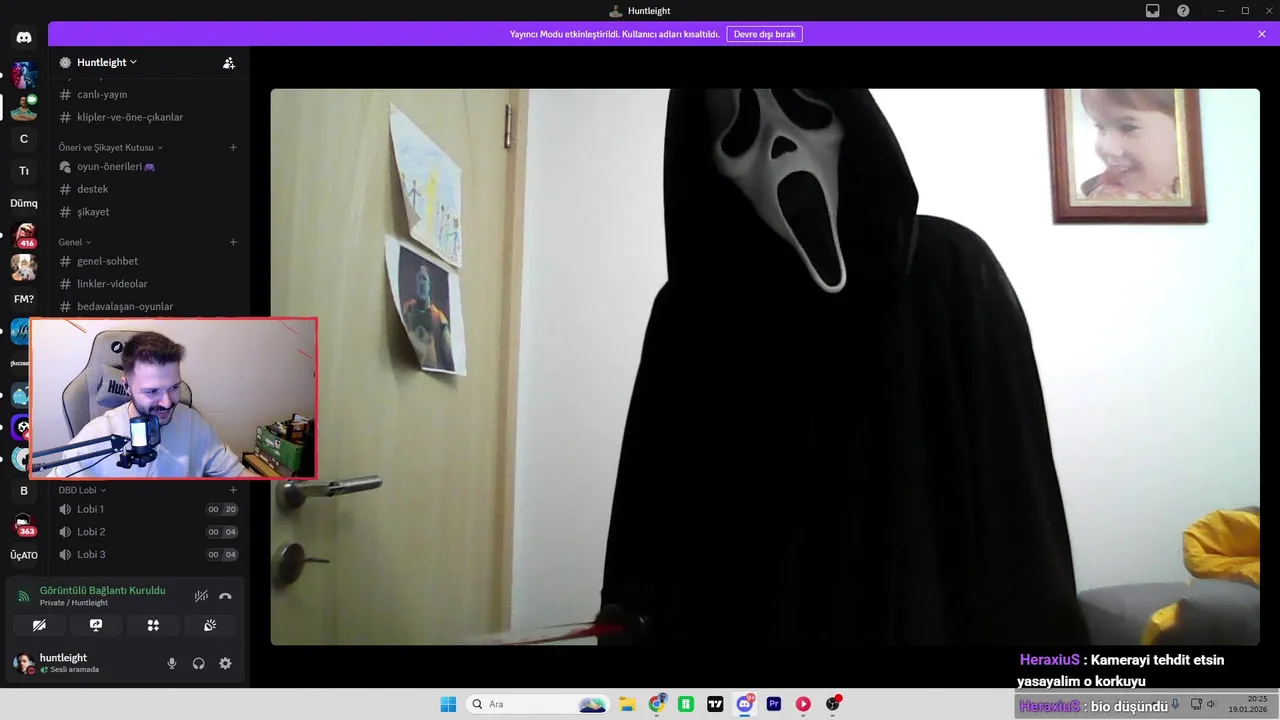The width and height of the screenshot is (1280, 720).
Task: Invite people to Huntleight server
Action: click(229, 62)
